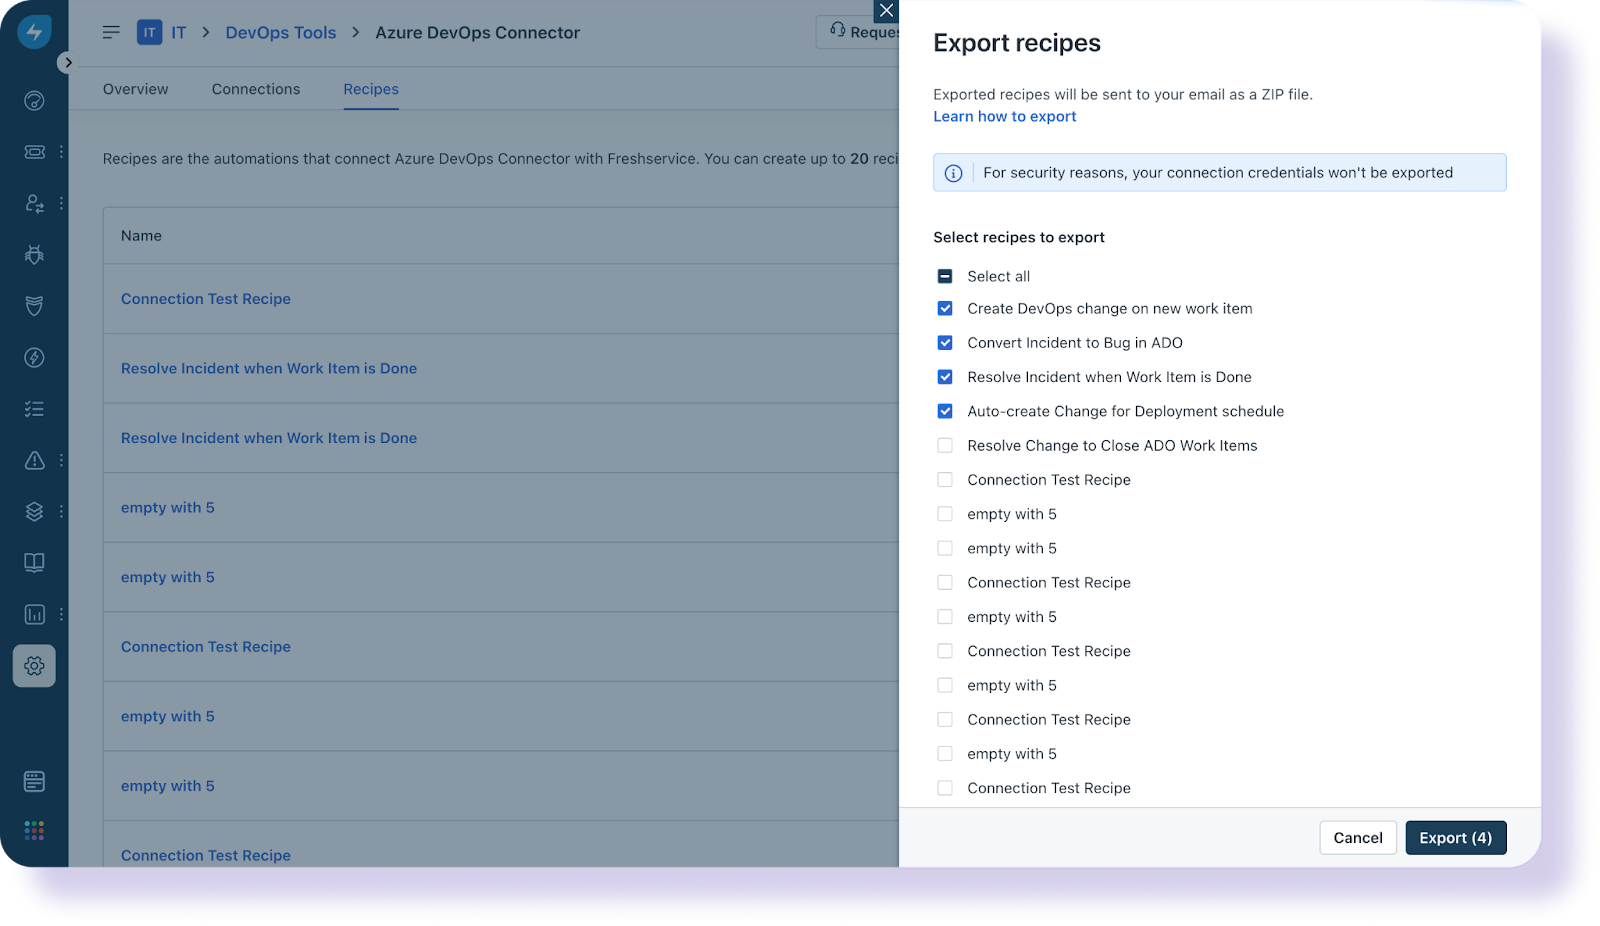1600x926 pixels.
Task: Uncheck Create DevOps change on new work item
Action: coord(945,308)
